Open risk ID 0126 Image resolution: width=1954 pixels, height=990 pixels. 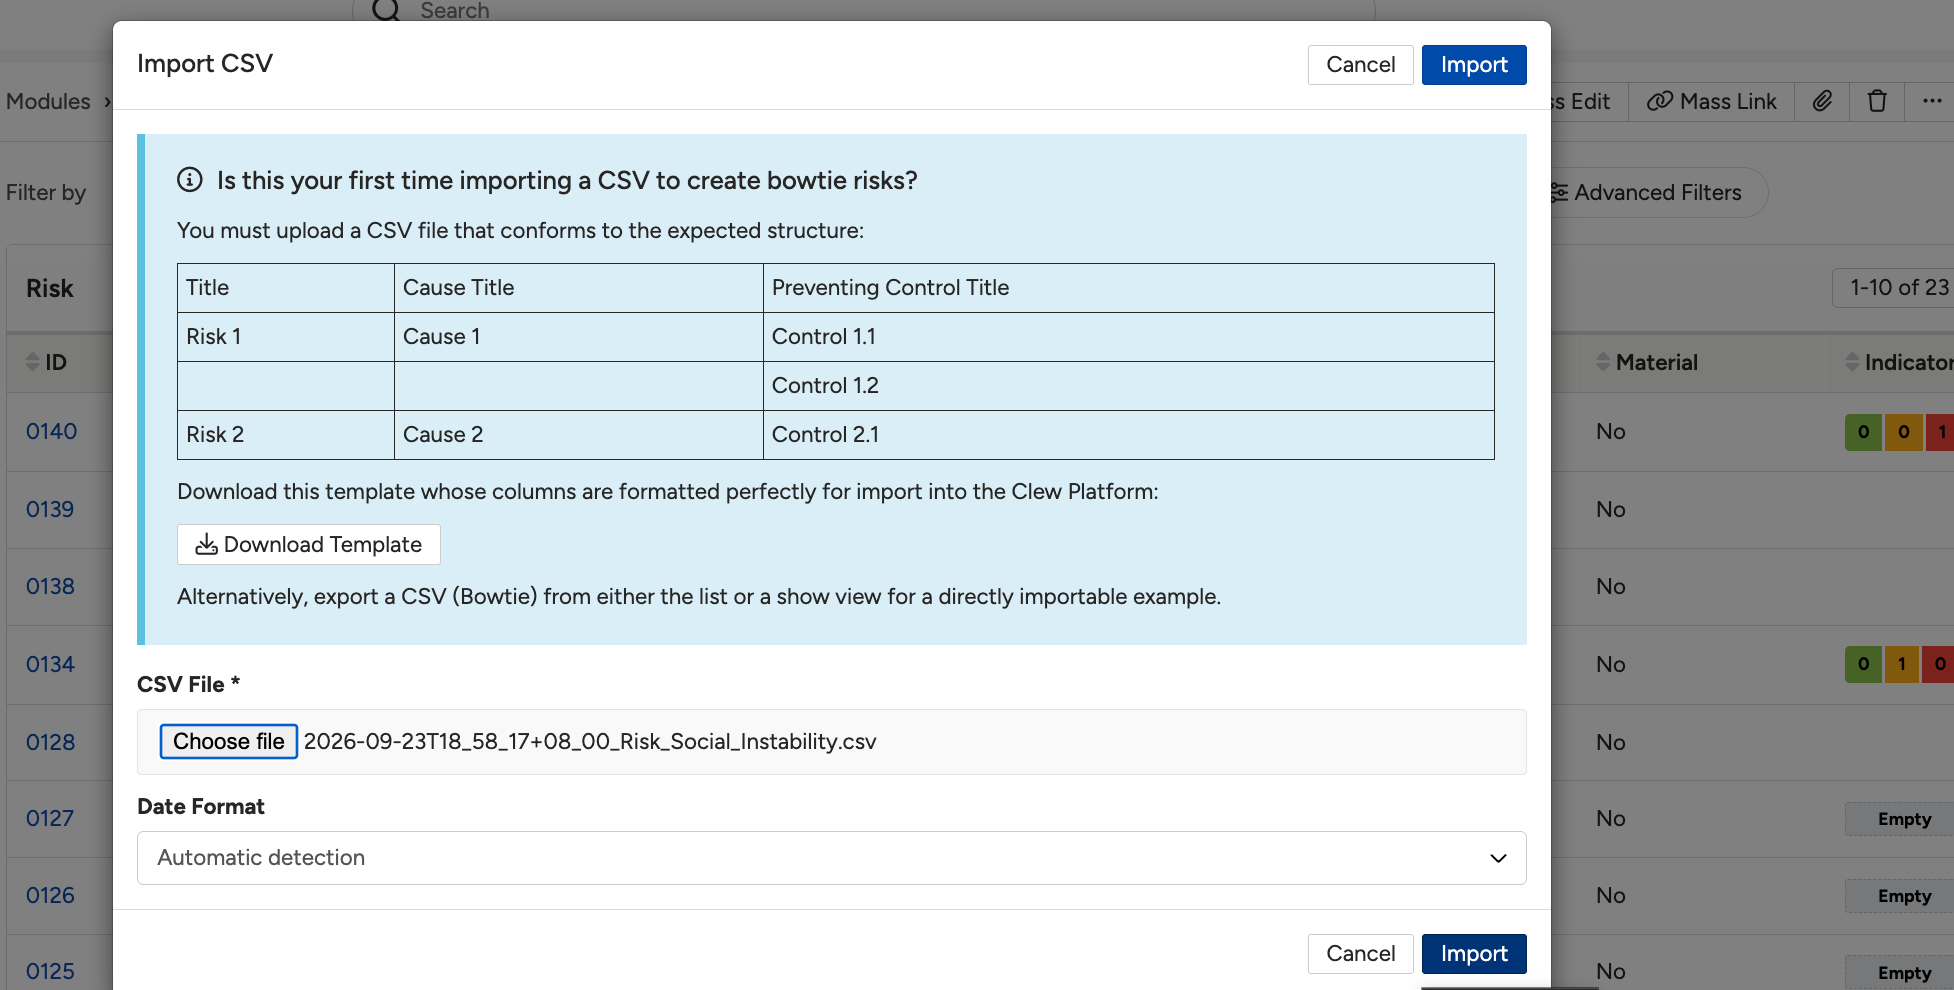(50, 895)
